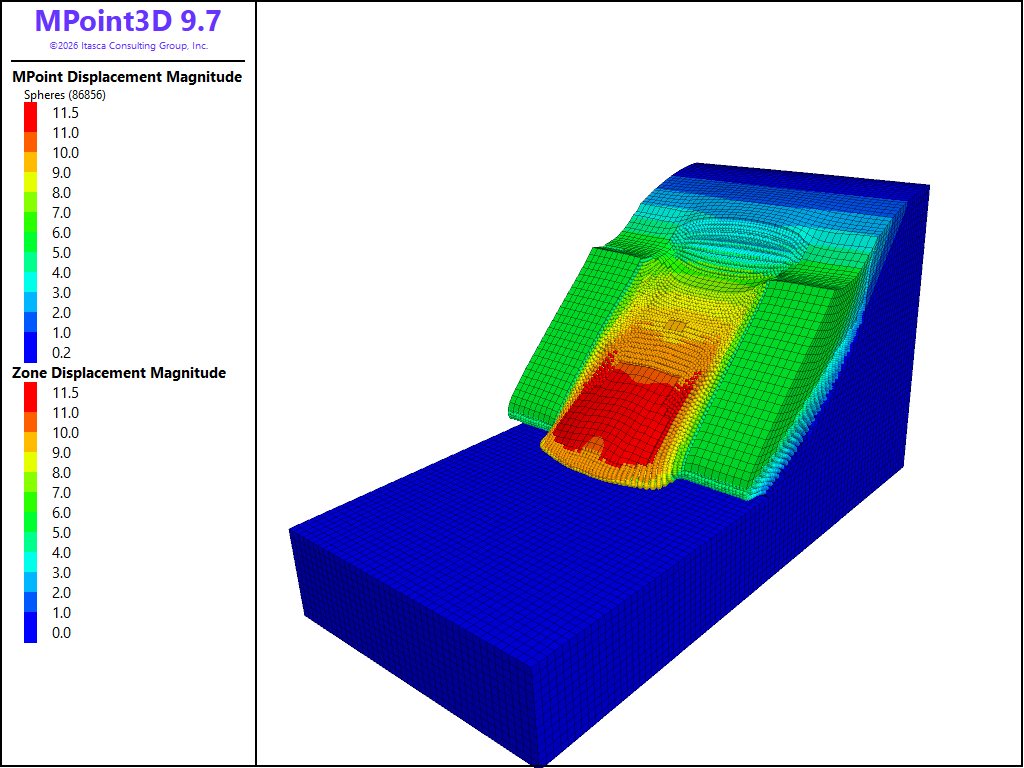1024x768 pixels.
Task: Click the 0.2 value in MPoint legend
Action: point(61,353)
